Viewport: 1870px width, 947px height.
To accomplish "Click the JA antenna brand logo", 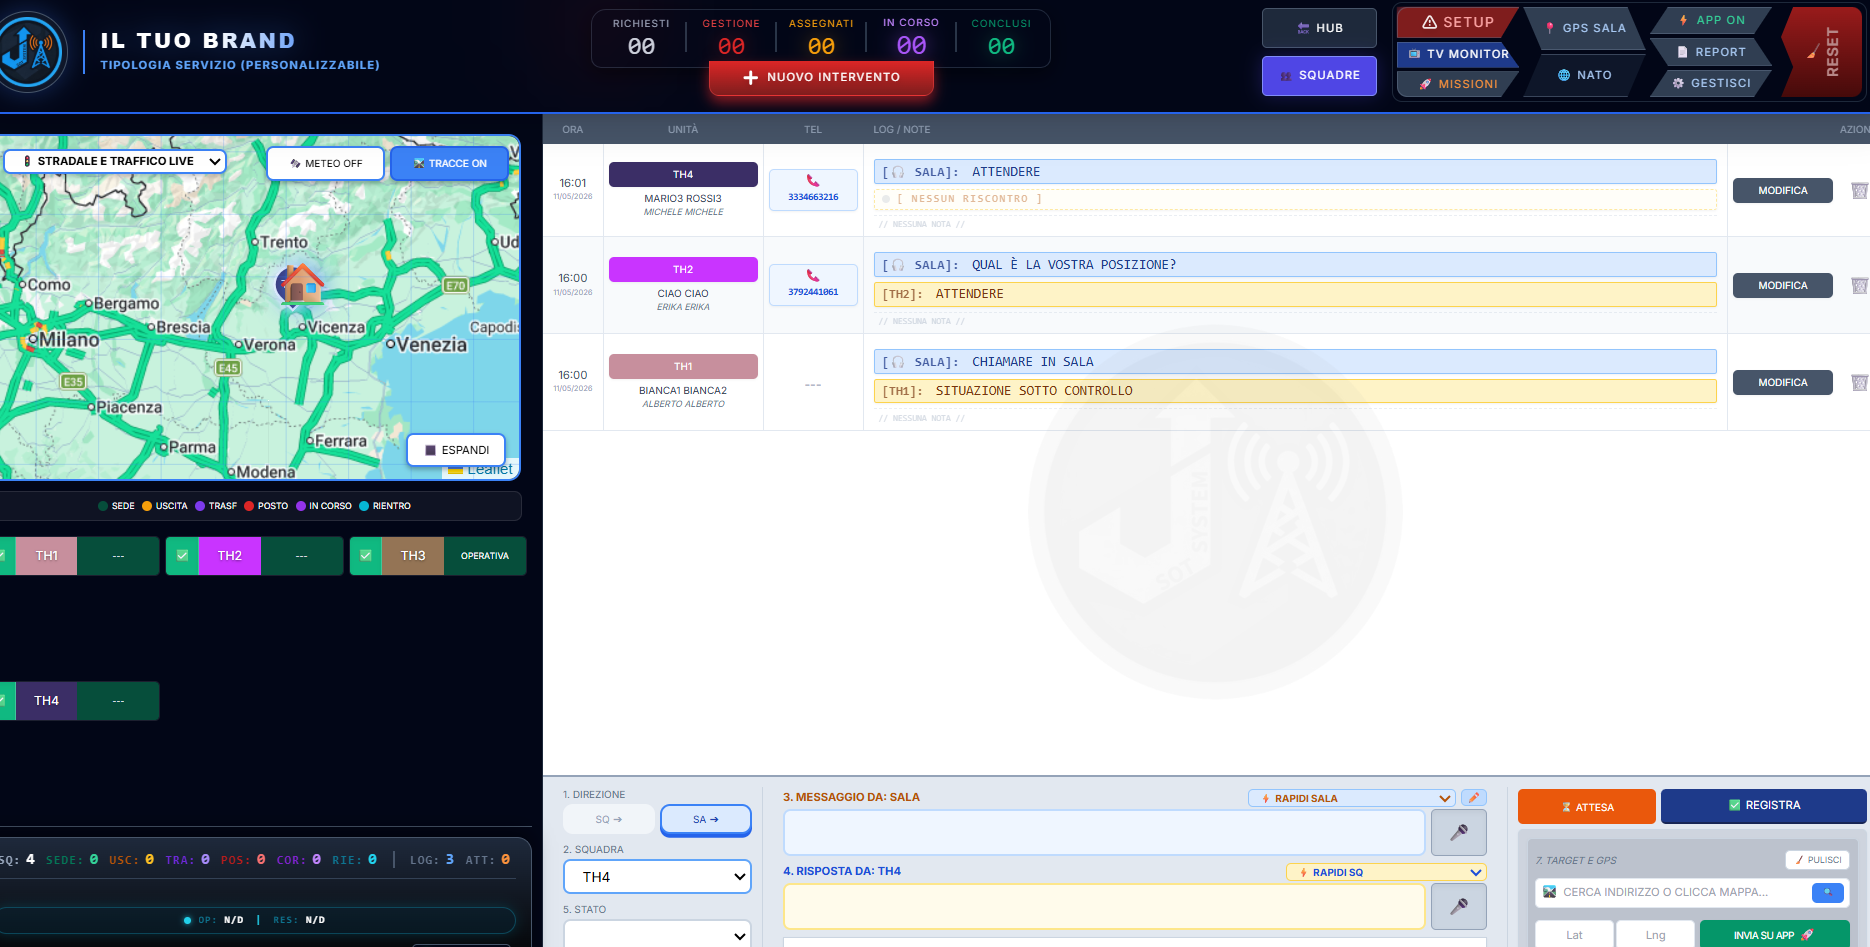I will tap(30, 51).
